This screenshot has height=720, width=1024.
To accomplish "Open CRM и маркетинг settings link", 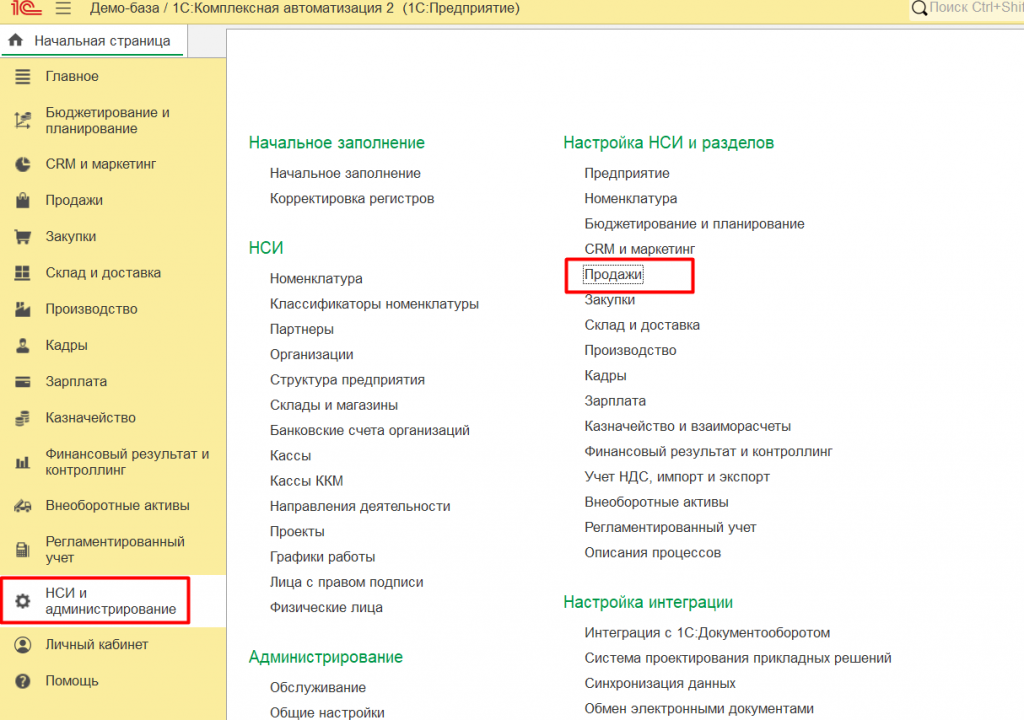I will [x=639, y=249].
